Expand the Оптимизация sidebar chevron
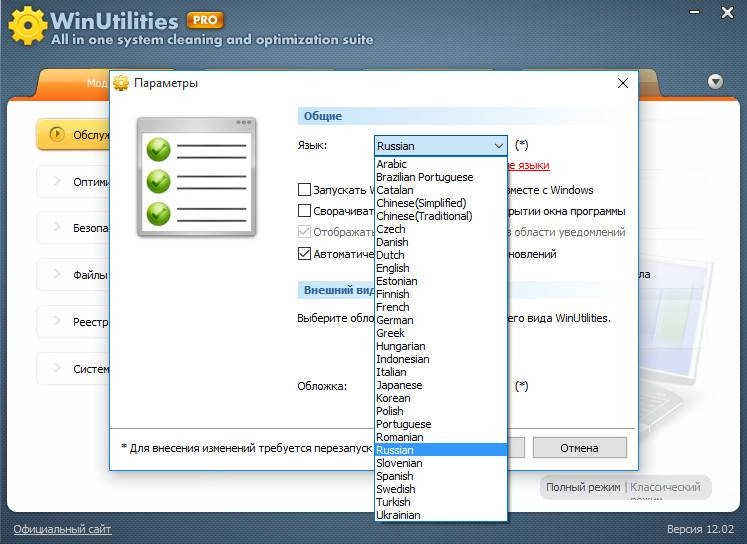This screenshot has height=544, width=747. pos(57,181)
